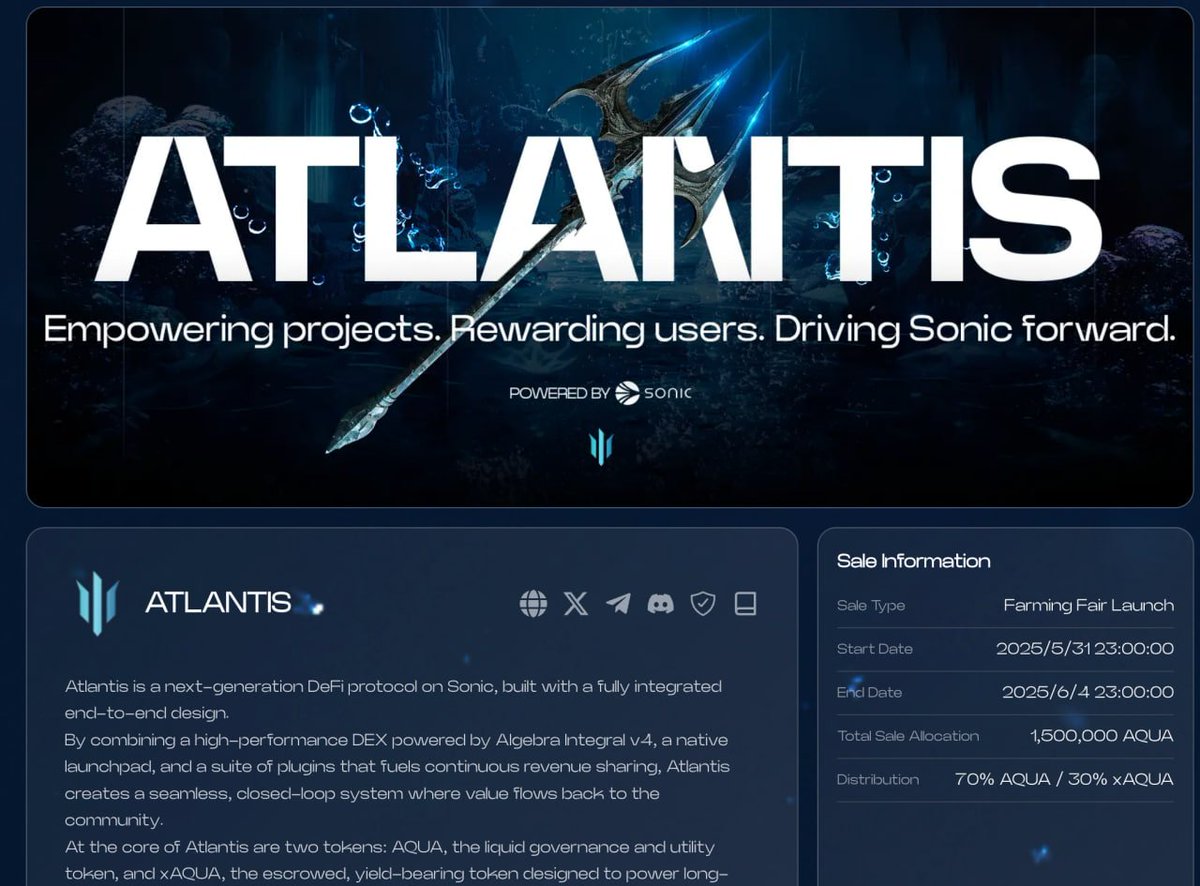Click the "End Date" label
The height and width of the screenshot is (886, 1200).
[870, 692]
